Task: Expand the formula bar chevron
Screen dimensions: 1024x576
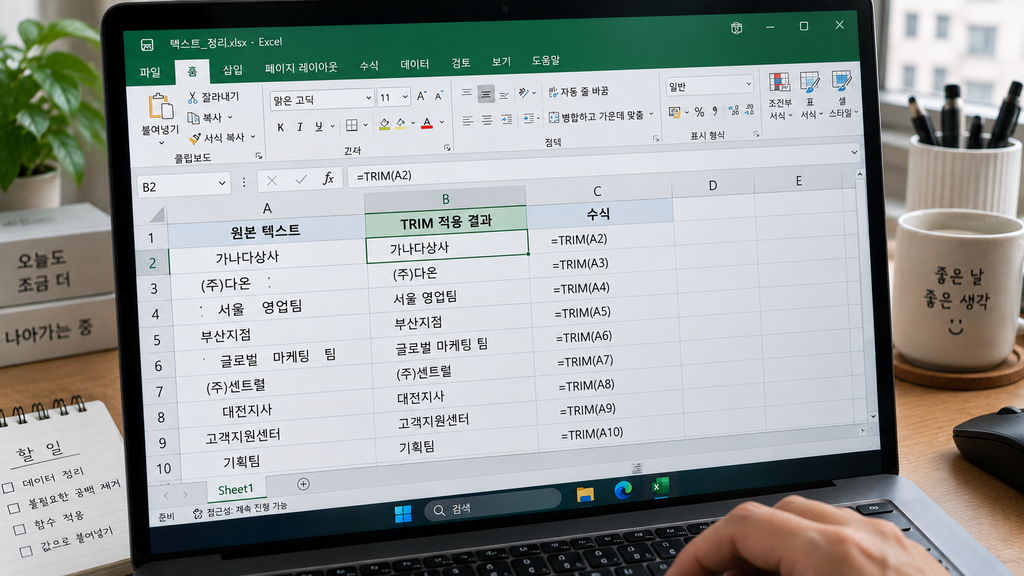Action: coord(854,152)
